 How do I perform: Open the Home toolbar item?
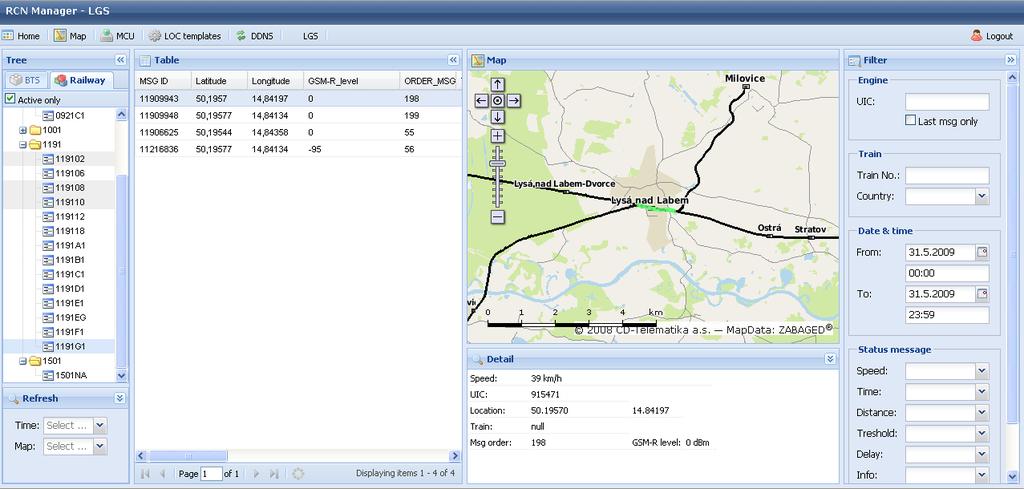[x=21, y=36]
